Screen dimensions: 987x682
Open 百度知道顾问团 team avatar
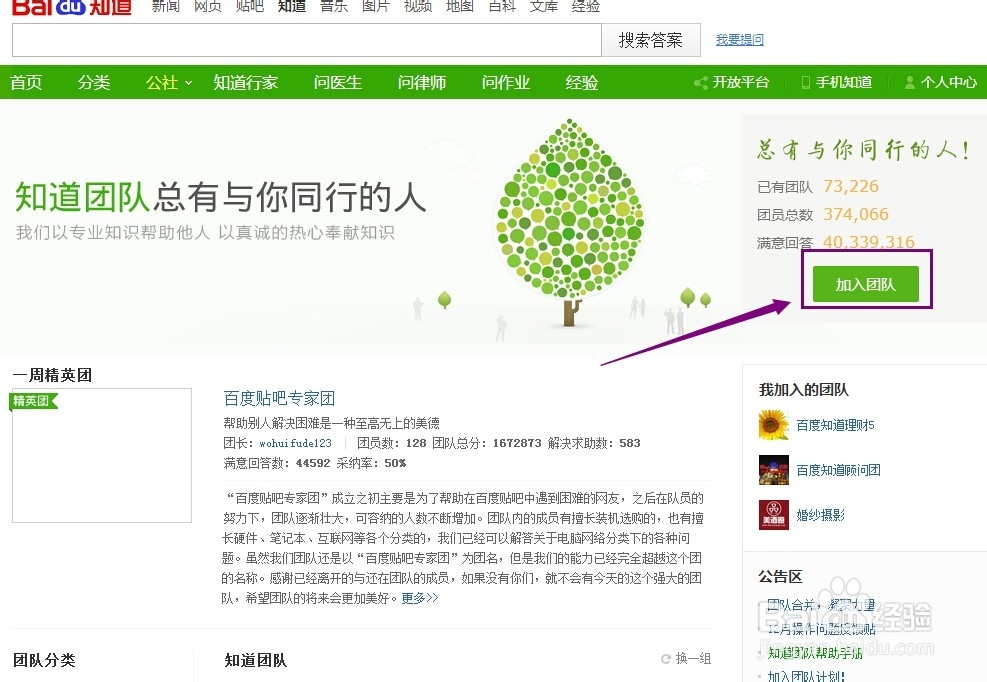(x=774, y=470)
